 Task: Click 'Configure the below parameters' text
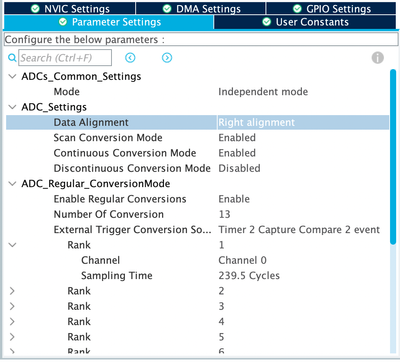85,40
